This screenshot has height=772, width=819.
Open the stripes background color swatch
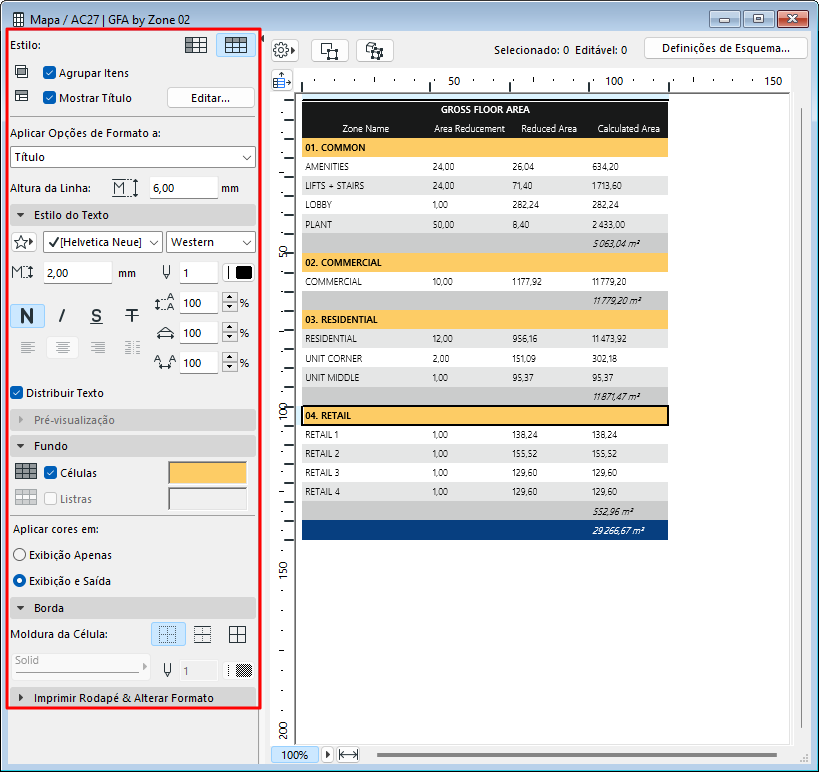pyautogui.click(x=207, y=499)
